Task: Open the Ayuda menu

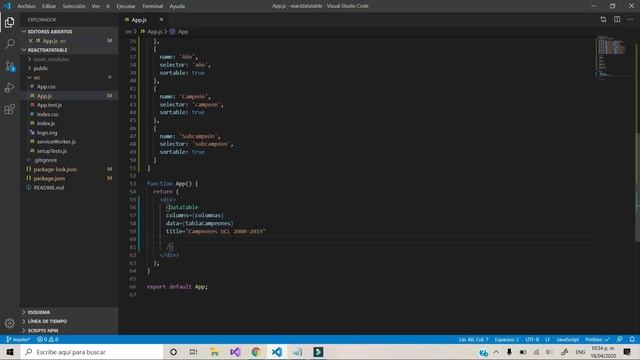Action: pyautogui.click(x=177, y=6)
